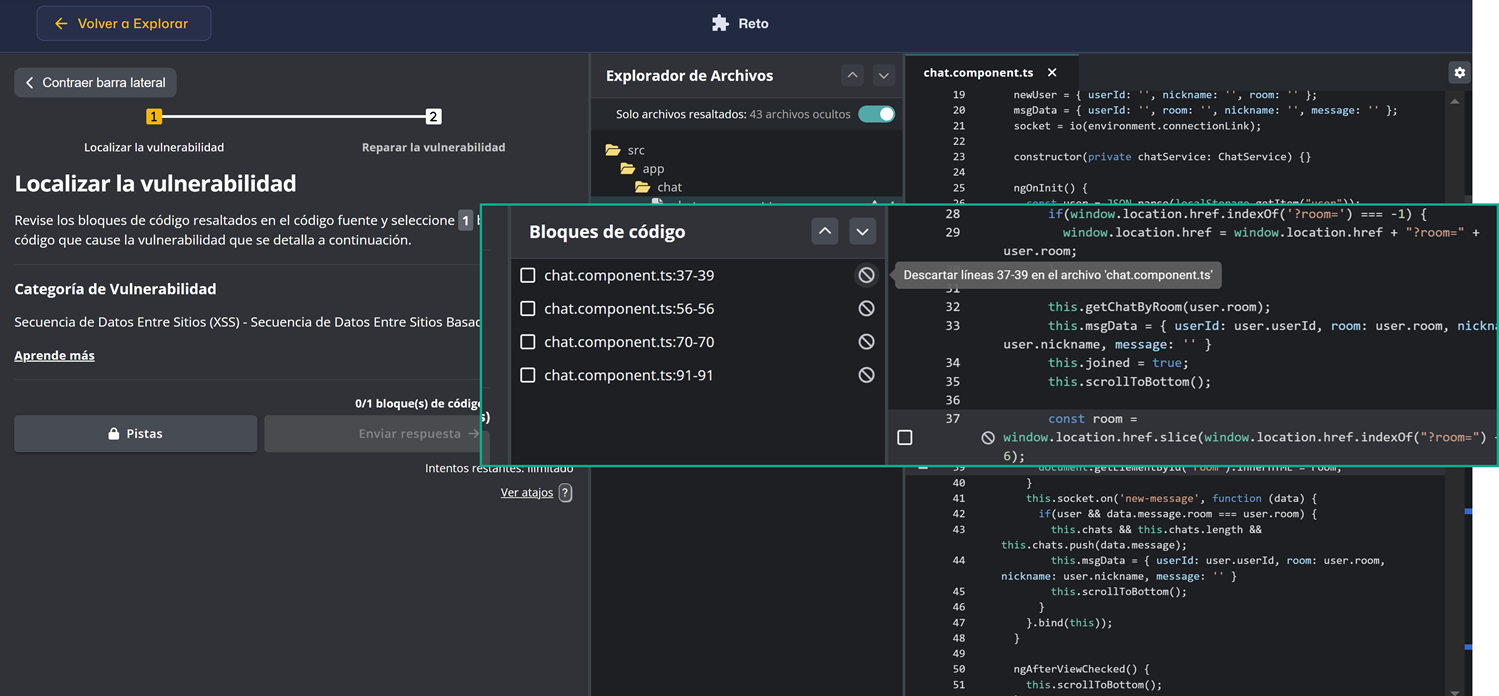Screen dimensions: 1499x696
Task: Discard the chat.component.ts:70-70 code block
Action: point(866,342)
